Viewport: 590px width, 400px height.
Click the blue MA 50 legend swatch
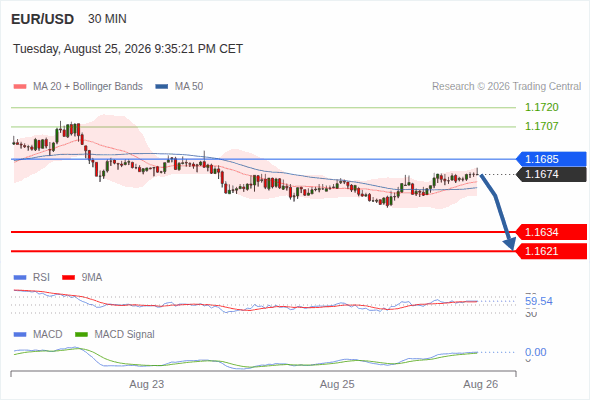(x=162, y=87)
